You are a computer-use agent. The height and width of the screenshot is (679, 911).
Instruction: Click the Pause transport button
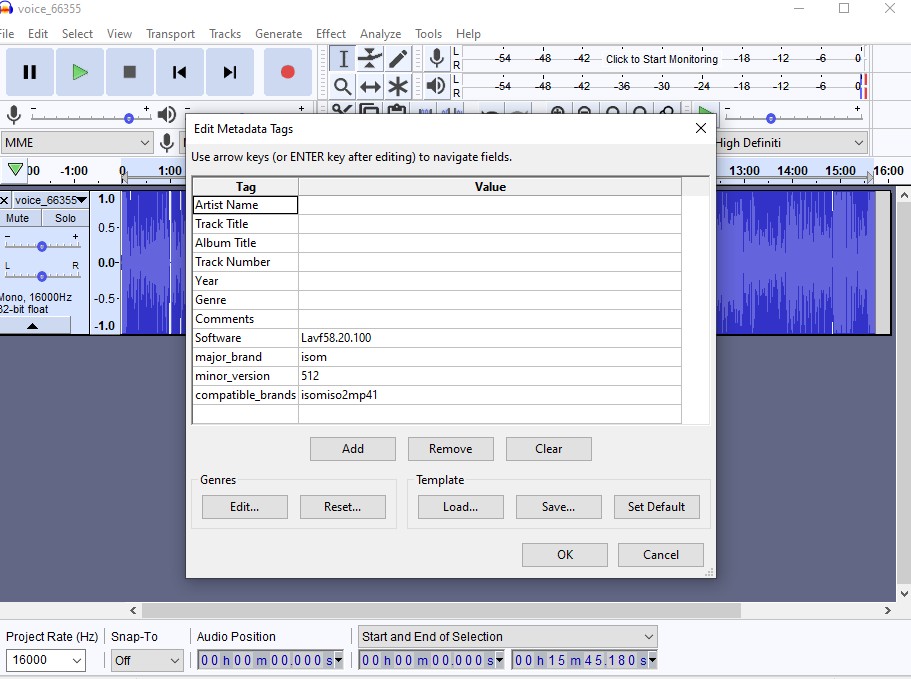point(30,72)
